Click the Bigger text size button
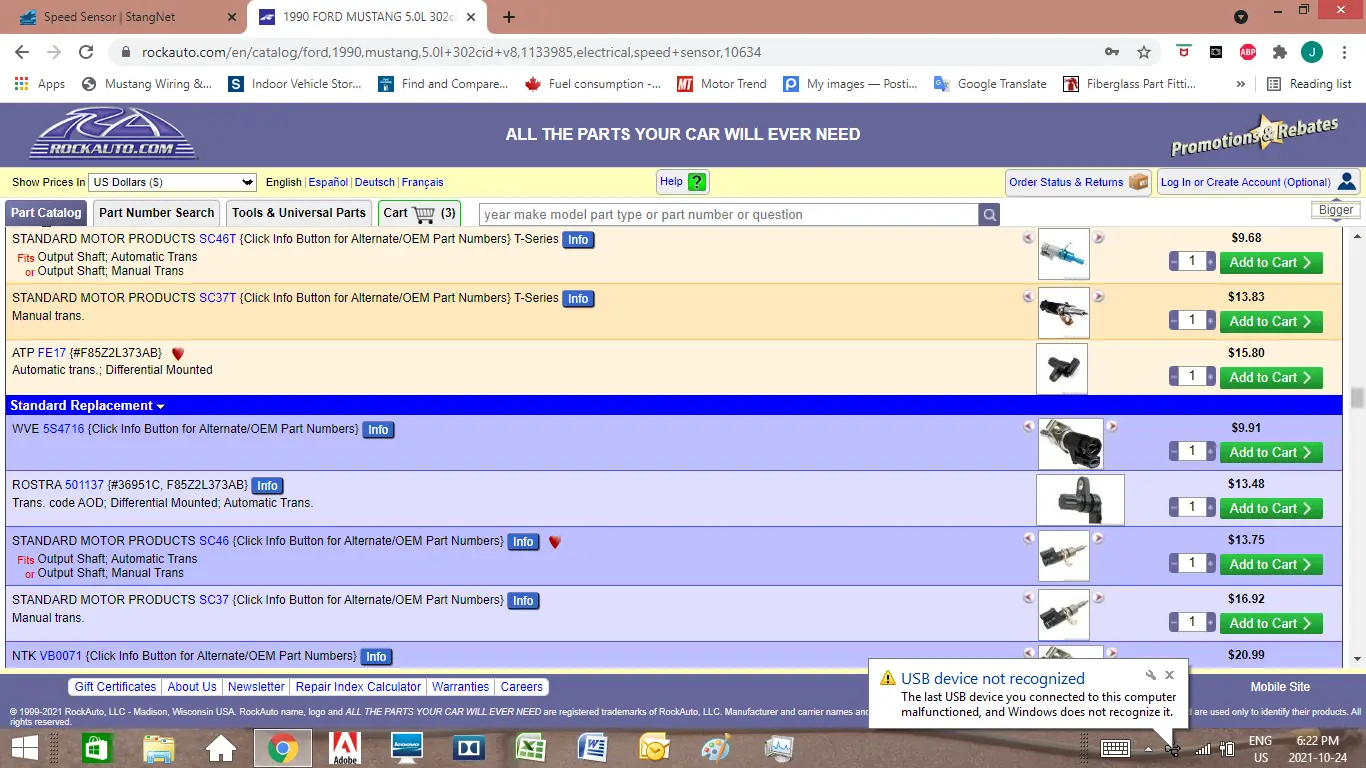Viewport: 1366px width, 768px height. [1336, 210]
